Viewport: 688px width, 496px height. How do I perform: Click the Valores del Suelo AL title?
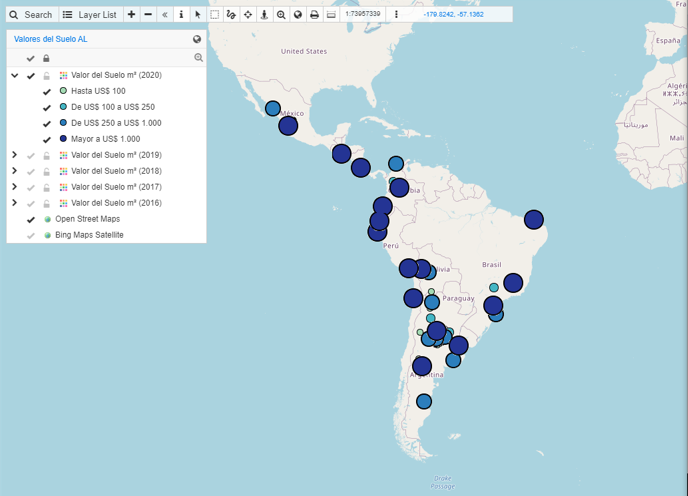(x=50, y=39)
